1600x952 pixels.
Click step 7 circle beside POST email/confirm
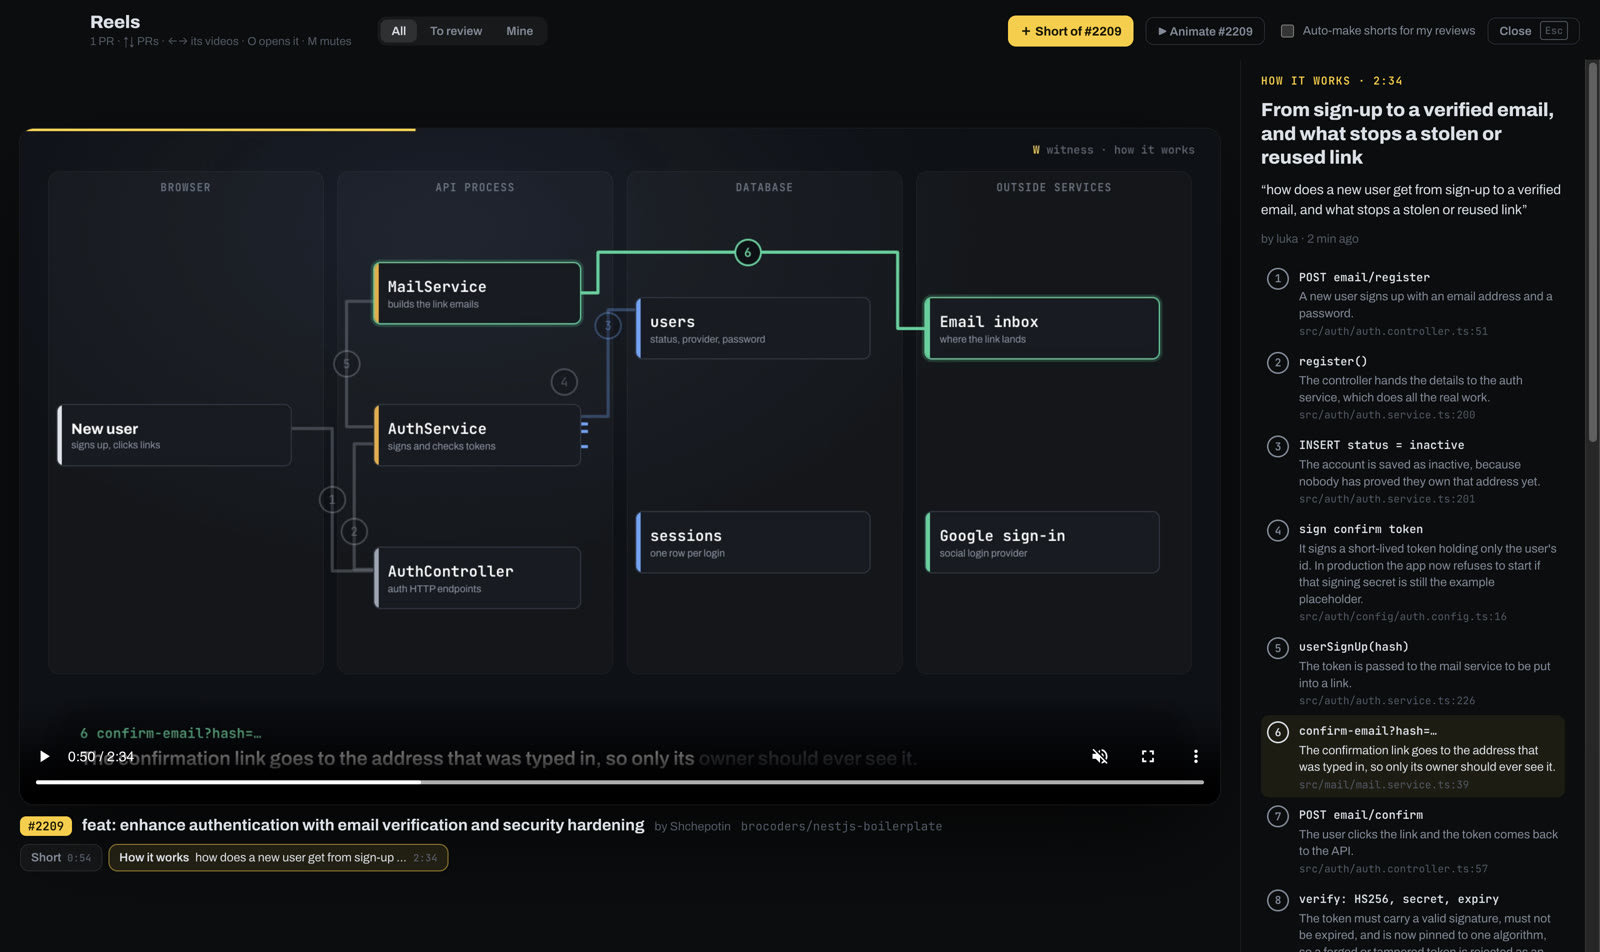tap(1277, 817)
